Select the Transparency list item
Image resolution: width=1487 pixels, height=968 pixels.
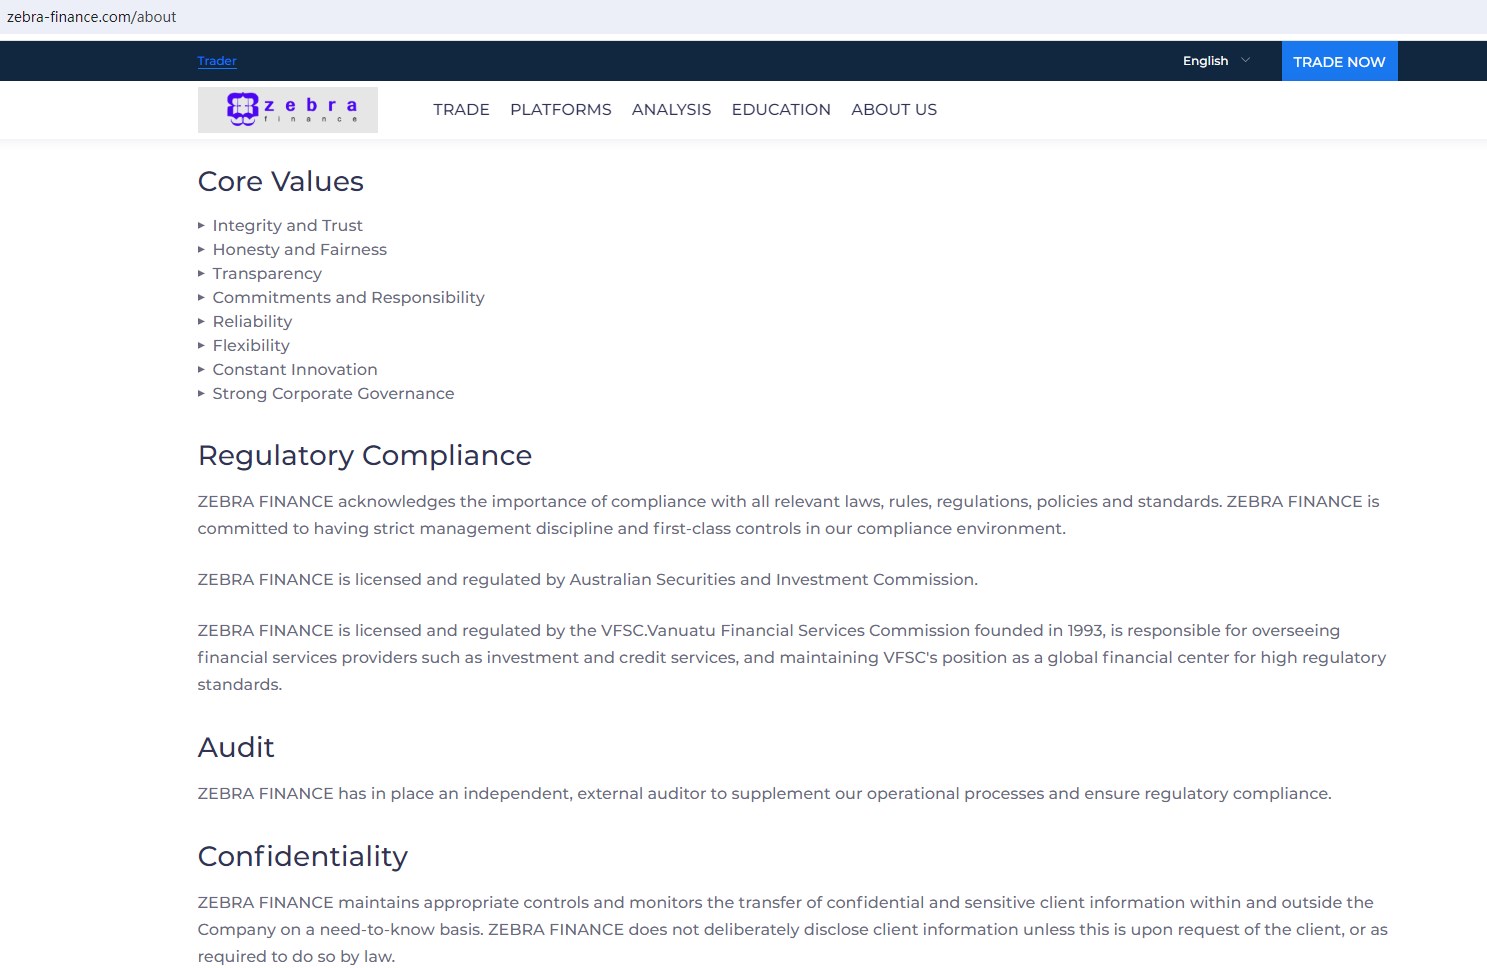click(x=267, y=274)
